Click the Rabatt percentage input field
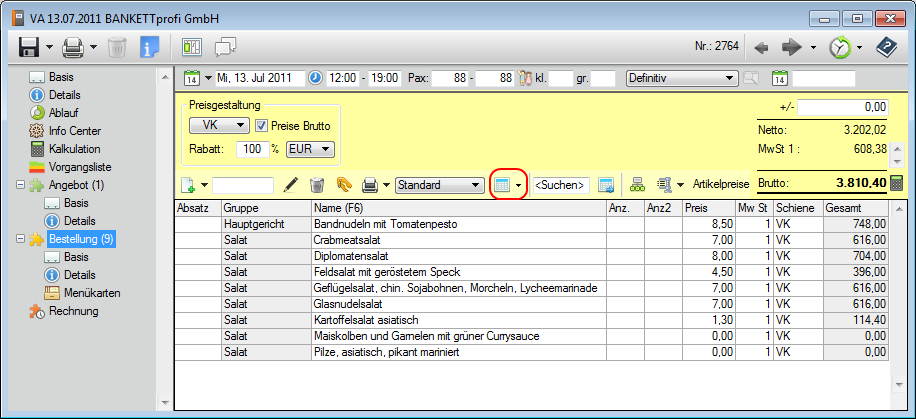 tap(252, 149)
